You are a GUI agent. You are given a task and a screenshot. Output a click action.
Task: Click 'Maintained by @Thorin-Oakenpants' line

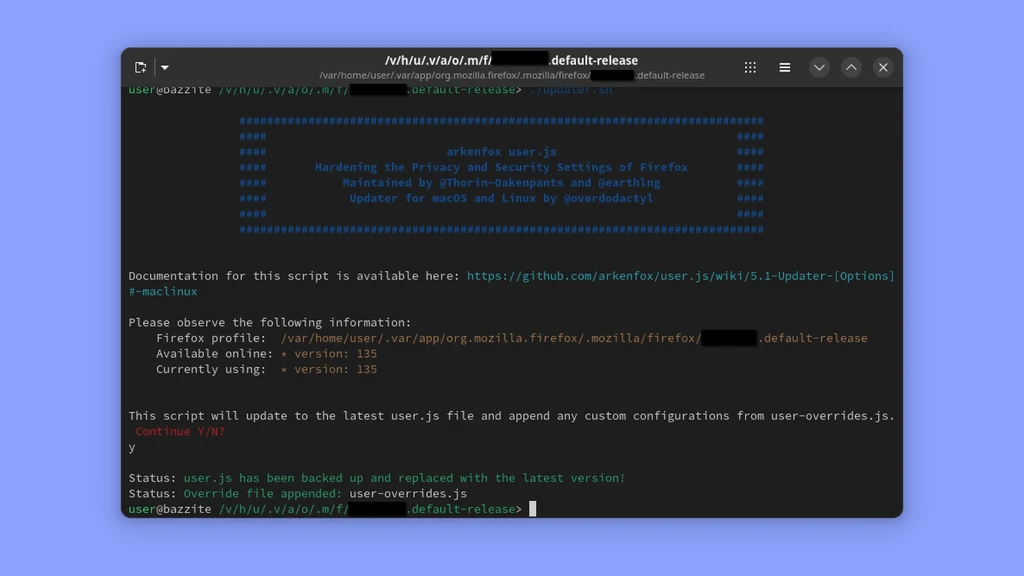coord(501,183)
